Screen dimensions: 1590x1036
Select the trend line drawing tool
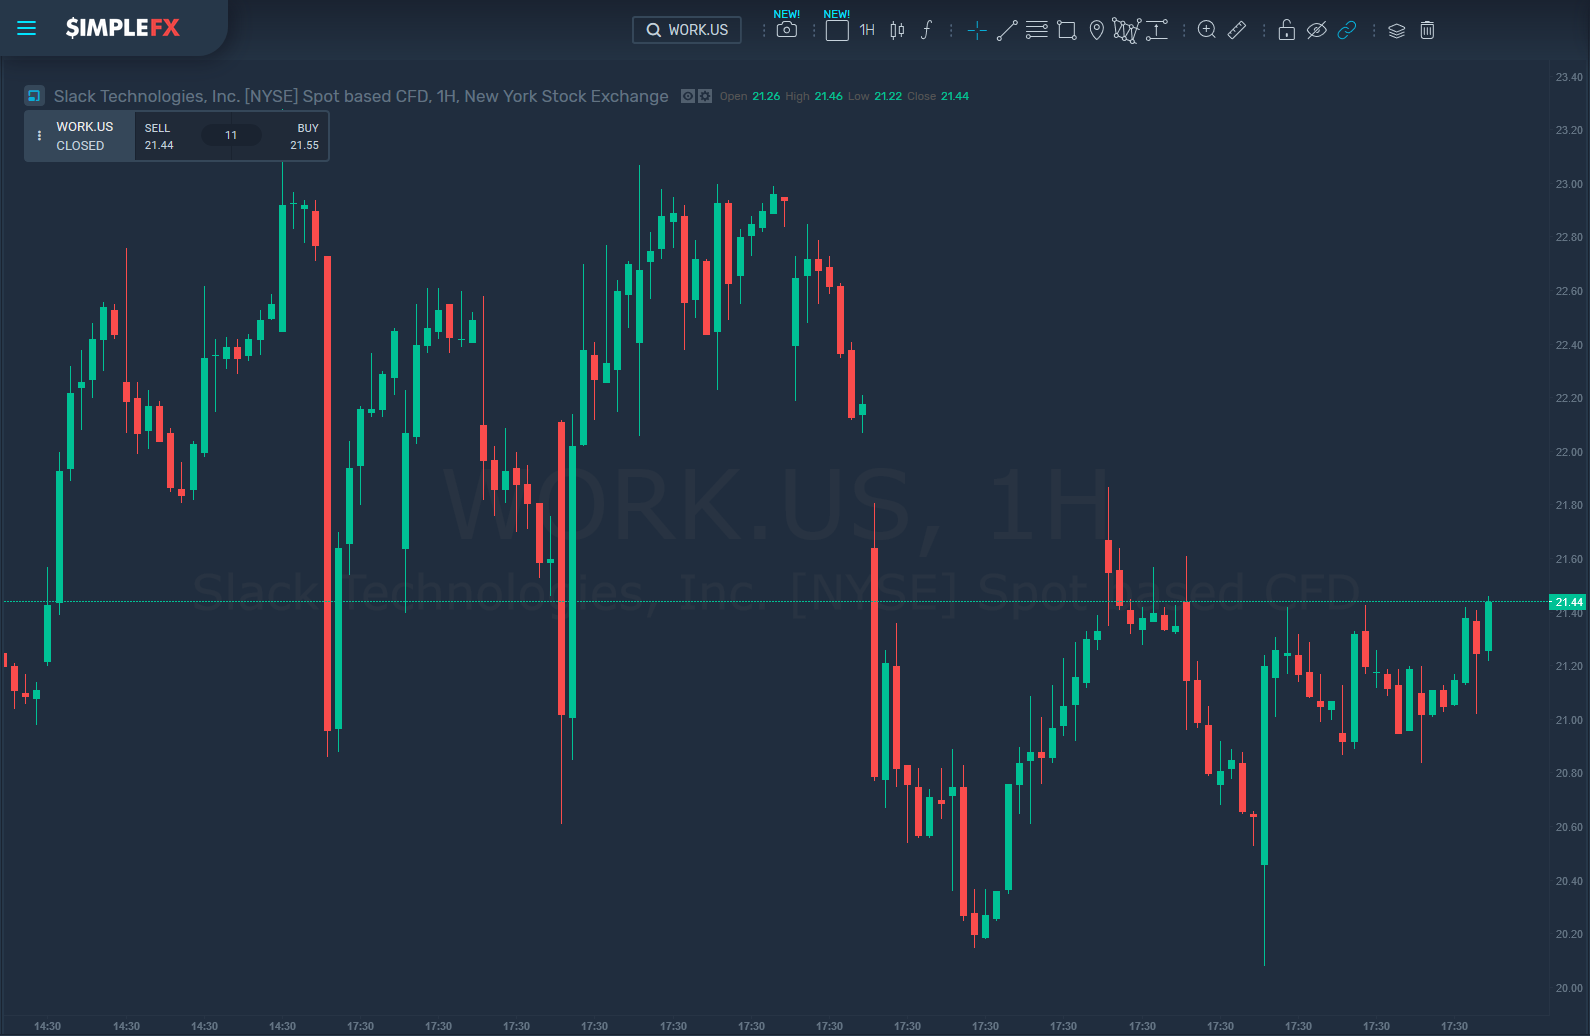click(x=1007, y=30)
